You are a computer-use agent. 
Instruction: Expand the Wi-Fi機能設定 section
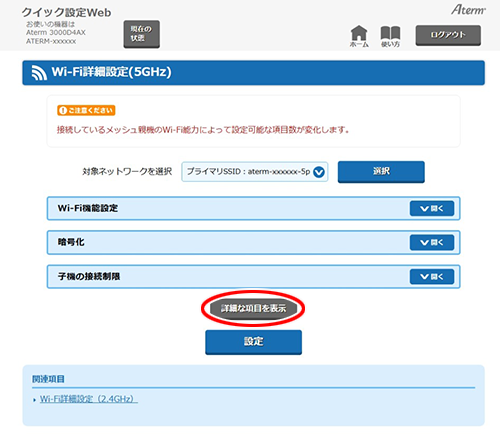coord(432,209)
